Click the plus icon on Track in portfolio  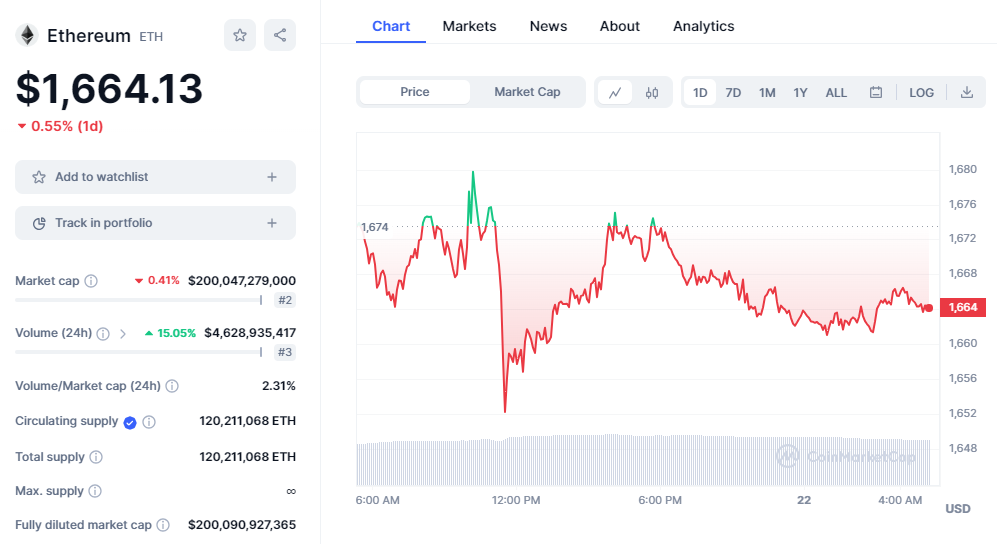pos(272,223)
